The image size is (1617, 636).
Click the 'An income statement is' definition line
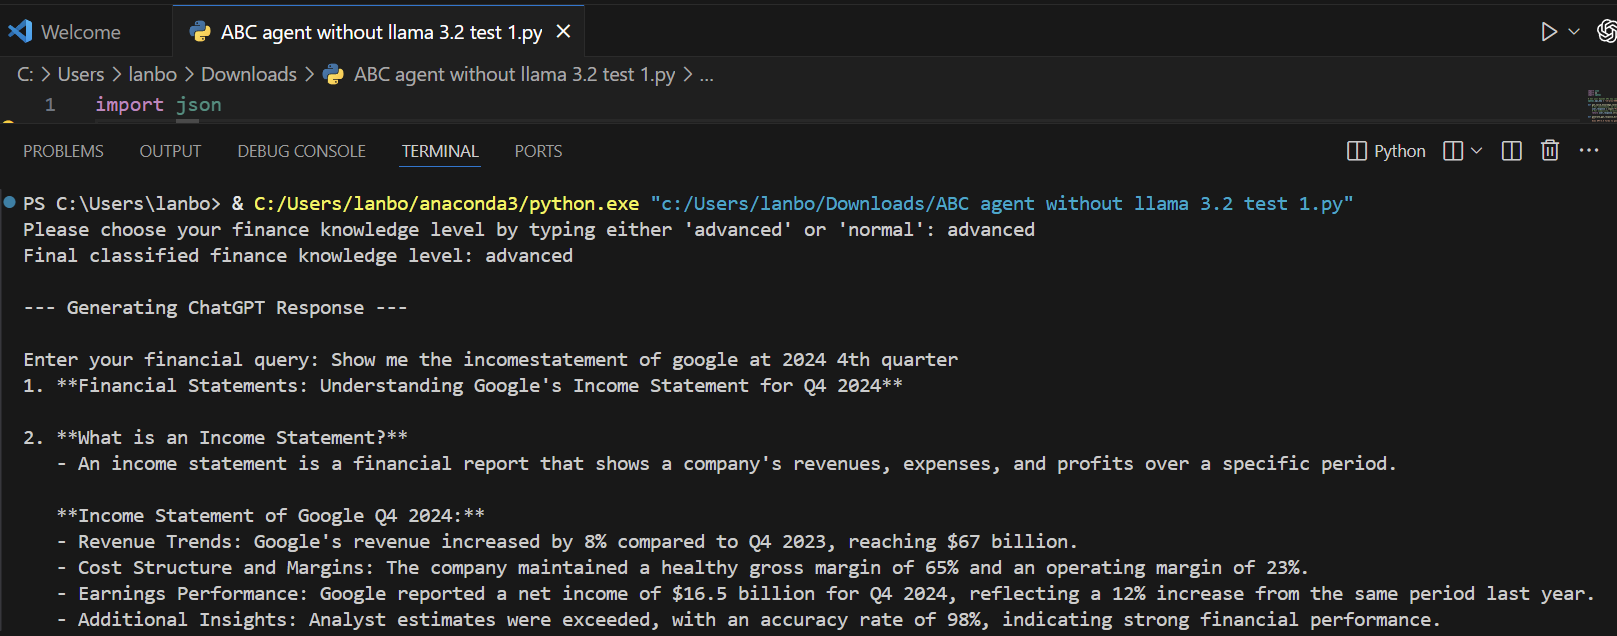tap(726, 464)
